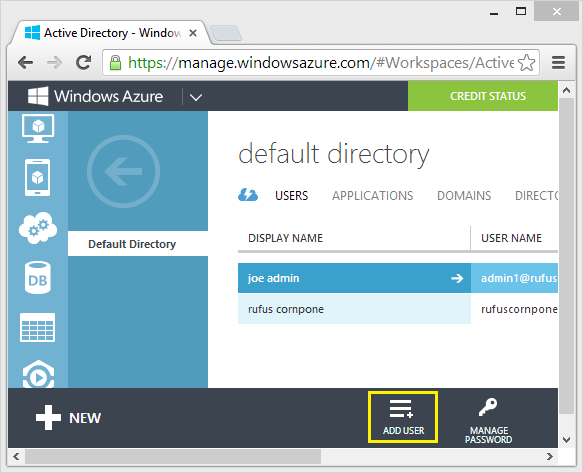This screenshot has height=473, width=583.
Task: Click the horizontal scrollbar thumb
Action: [173, 456]
